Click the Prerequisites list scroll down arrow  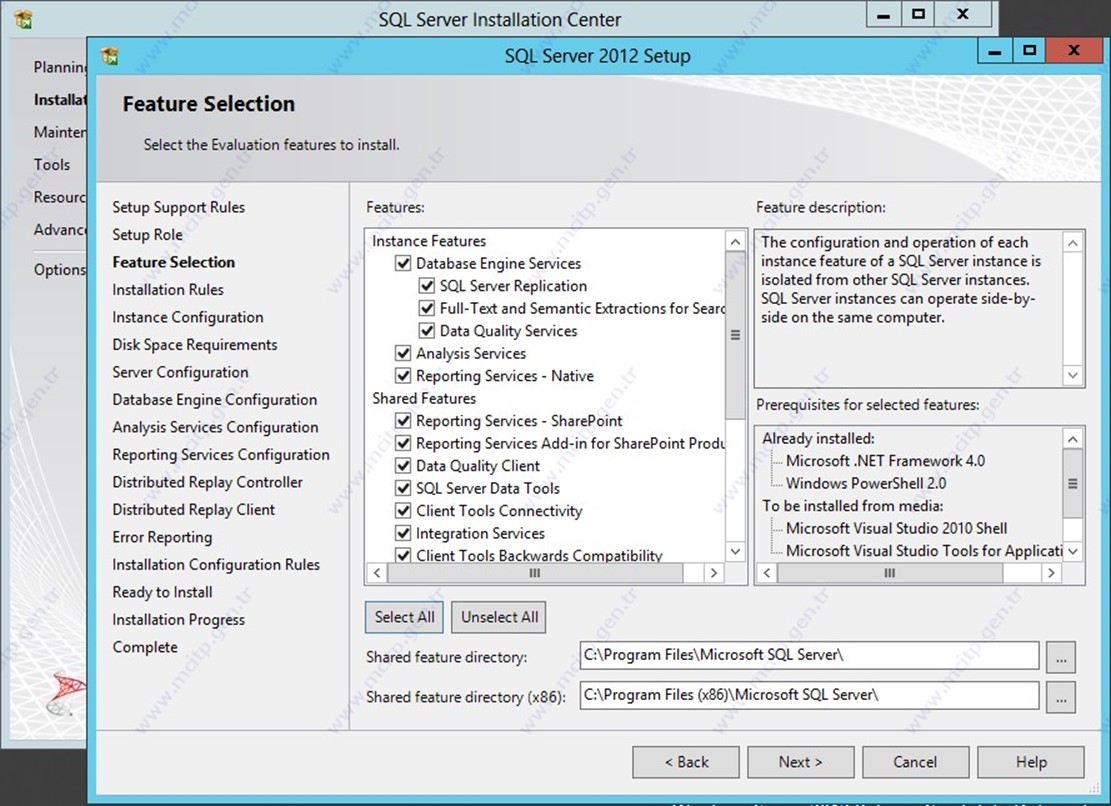tap(1073, 551)
